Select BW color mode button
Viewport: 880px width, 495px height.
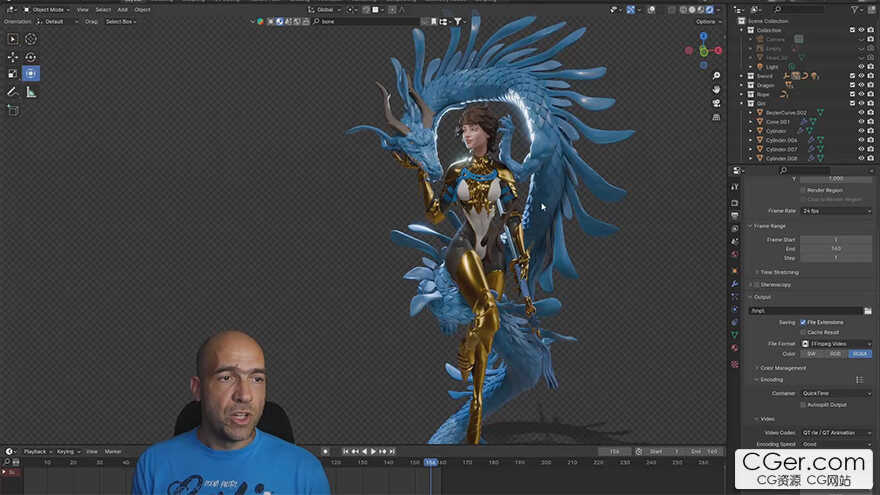click(x=812, y=354)
